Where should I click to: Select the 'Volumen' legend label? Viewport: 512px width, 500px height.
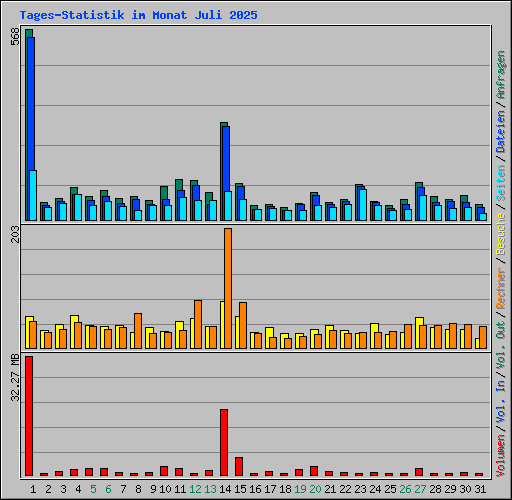[x=501, y=456]
